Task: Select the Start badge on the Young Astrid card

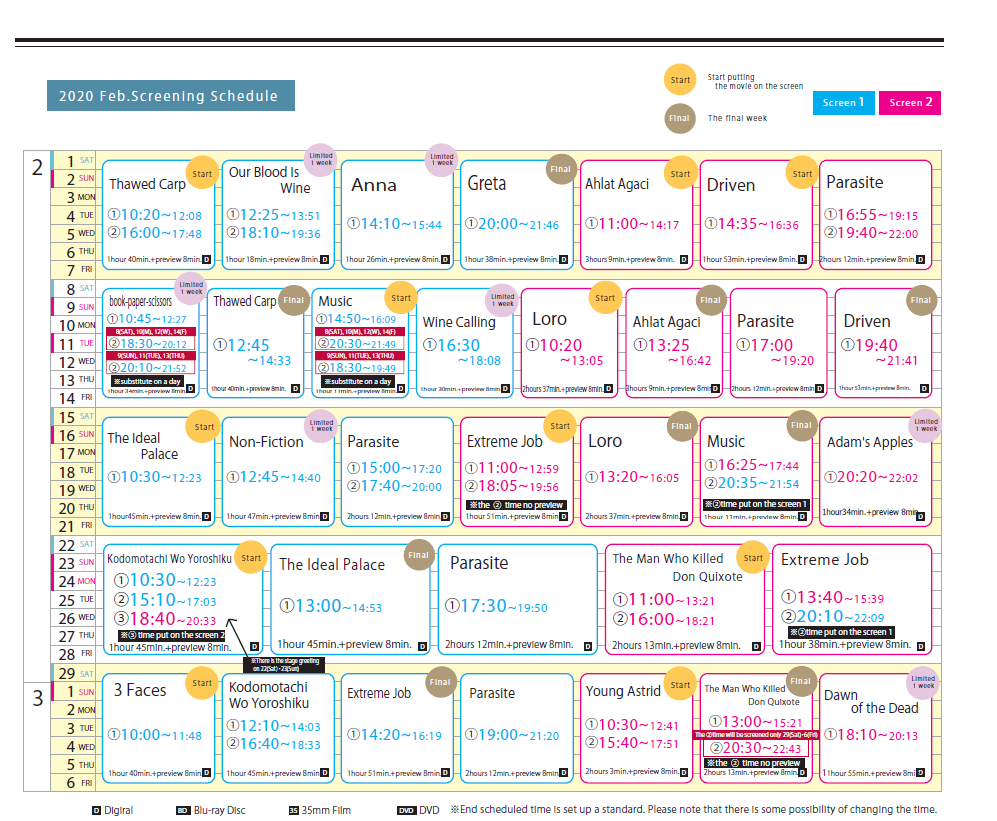Action: 680,685
